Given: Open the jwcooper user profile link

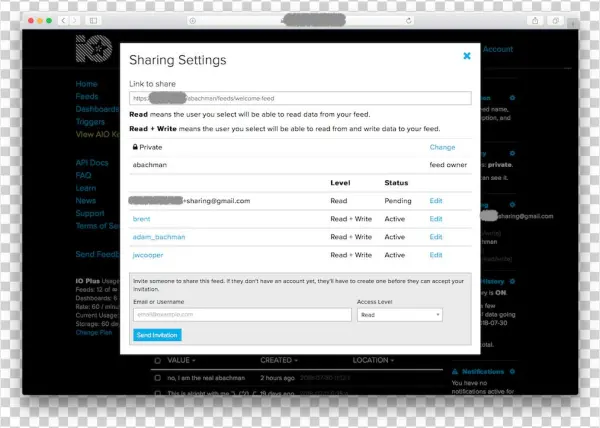Looking at the screenshot, I should click(148, 255).
